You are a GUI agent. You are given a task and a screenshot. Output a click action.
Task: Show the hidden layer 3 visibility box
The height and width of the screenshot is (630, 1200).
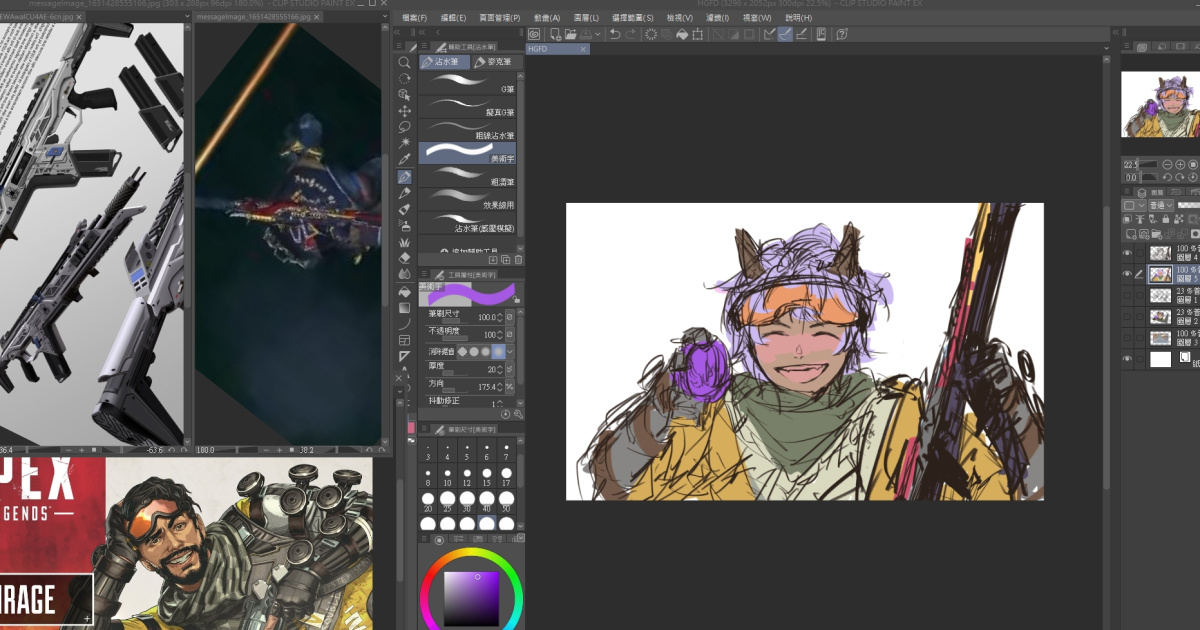click(x=1127, y=338)
